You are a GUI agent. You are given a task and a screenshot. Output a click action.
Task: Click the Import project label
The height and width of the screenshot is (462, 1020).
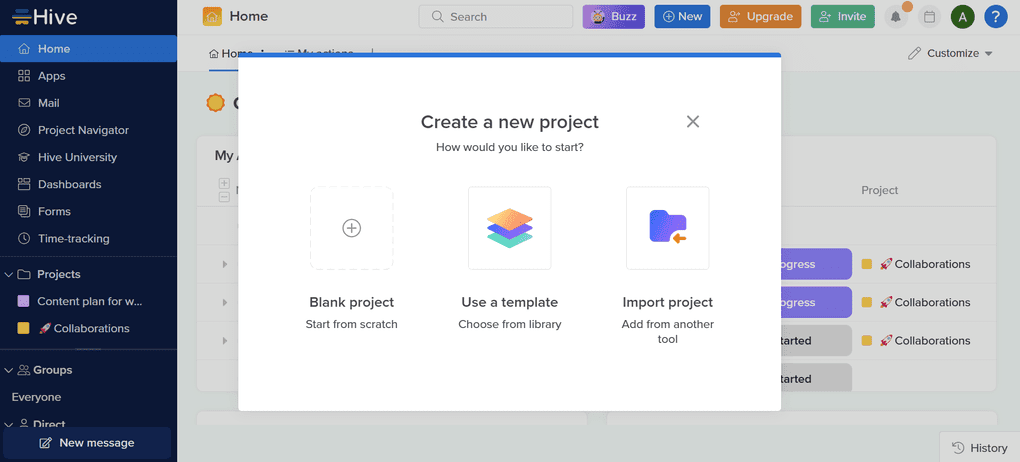[667, 303]
